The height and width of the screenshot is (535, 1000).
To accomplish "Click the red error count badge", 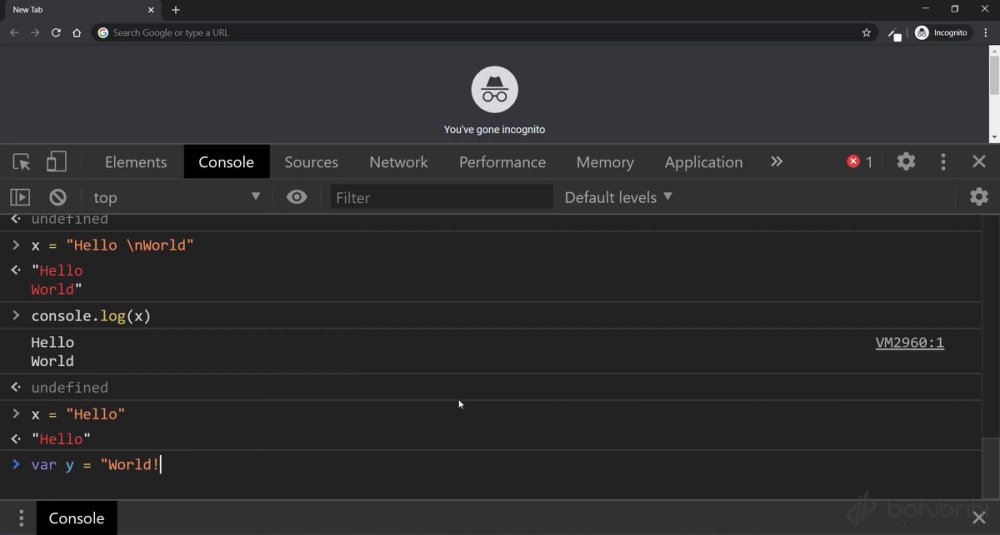I will coord(860,162).
